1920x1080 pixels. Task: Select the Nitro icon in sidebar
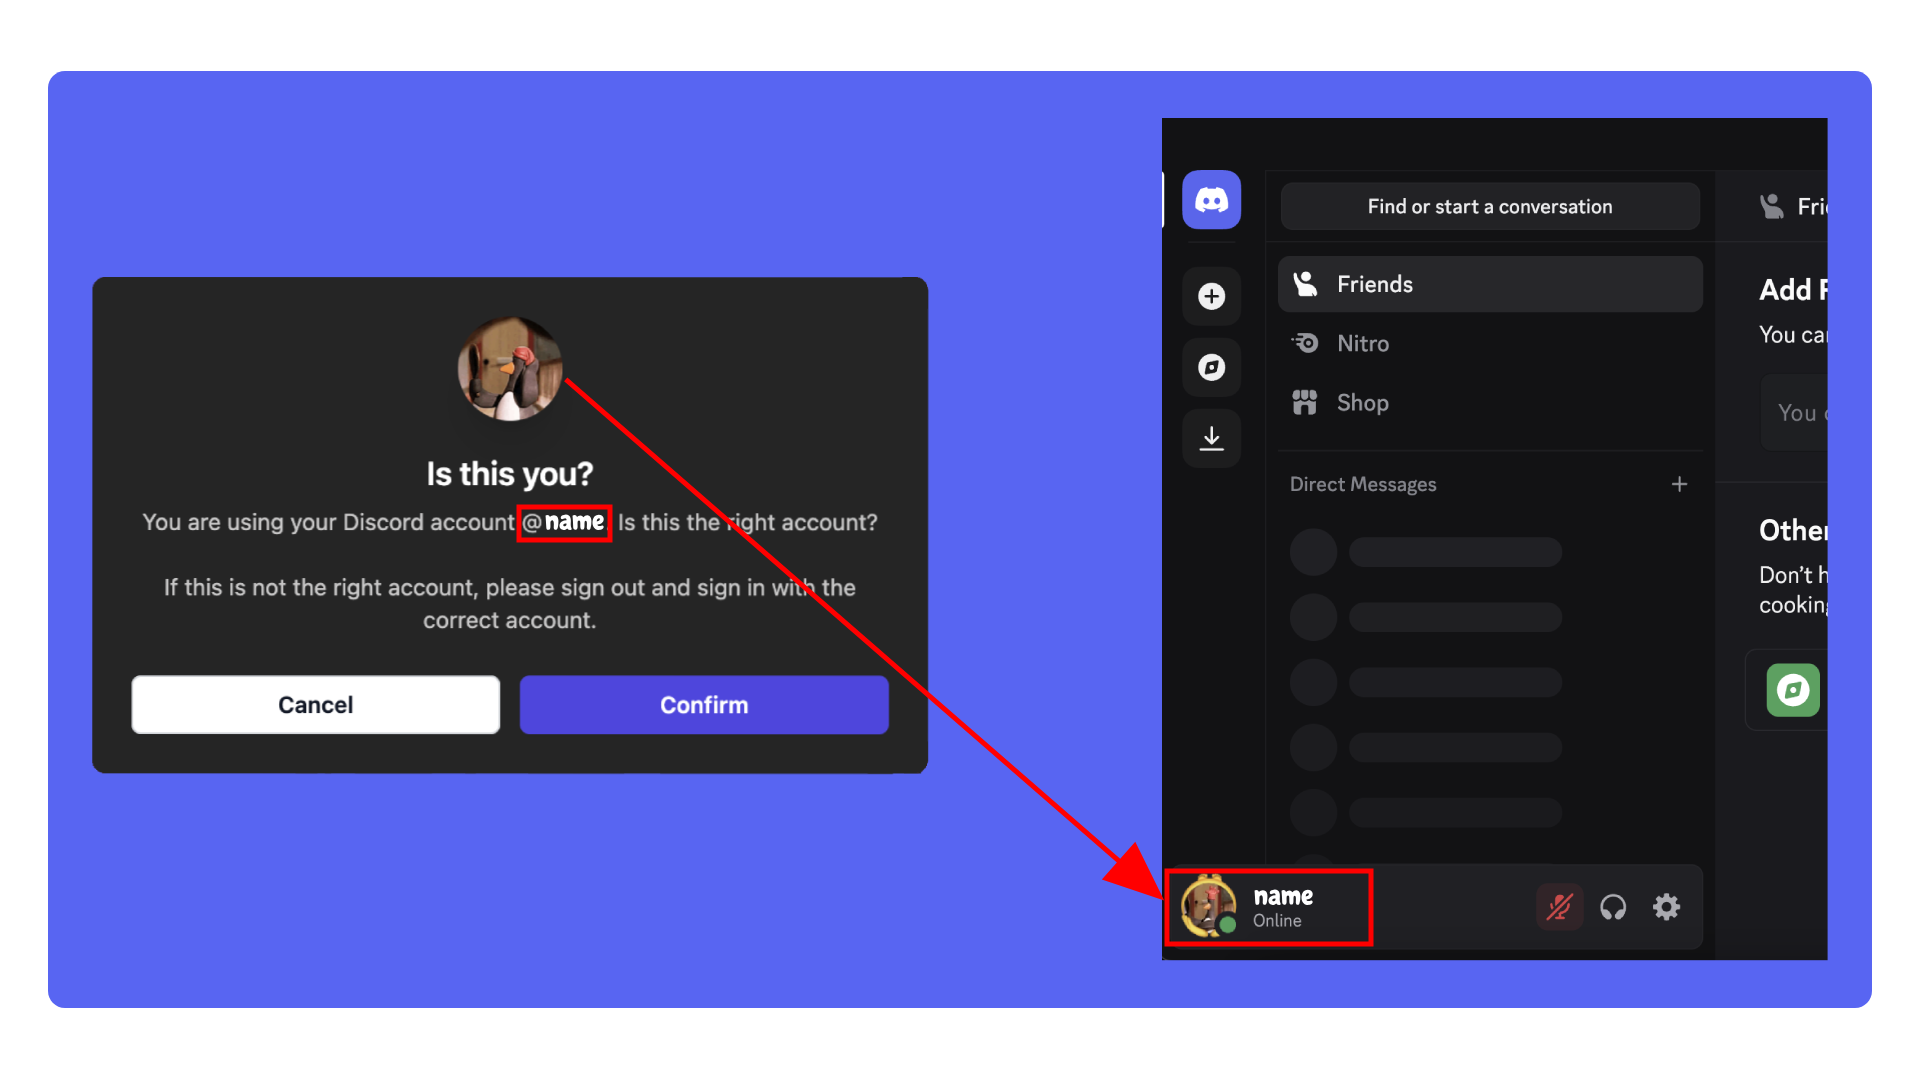click(1305, 343)
